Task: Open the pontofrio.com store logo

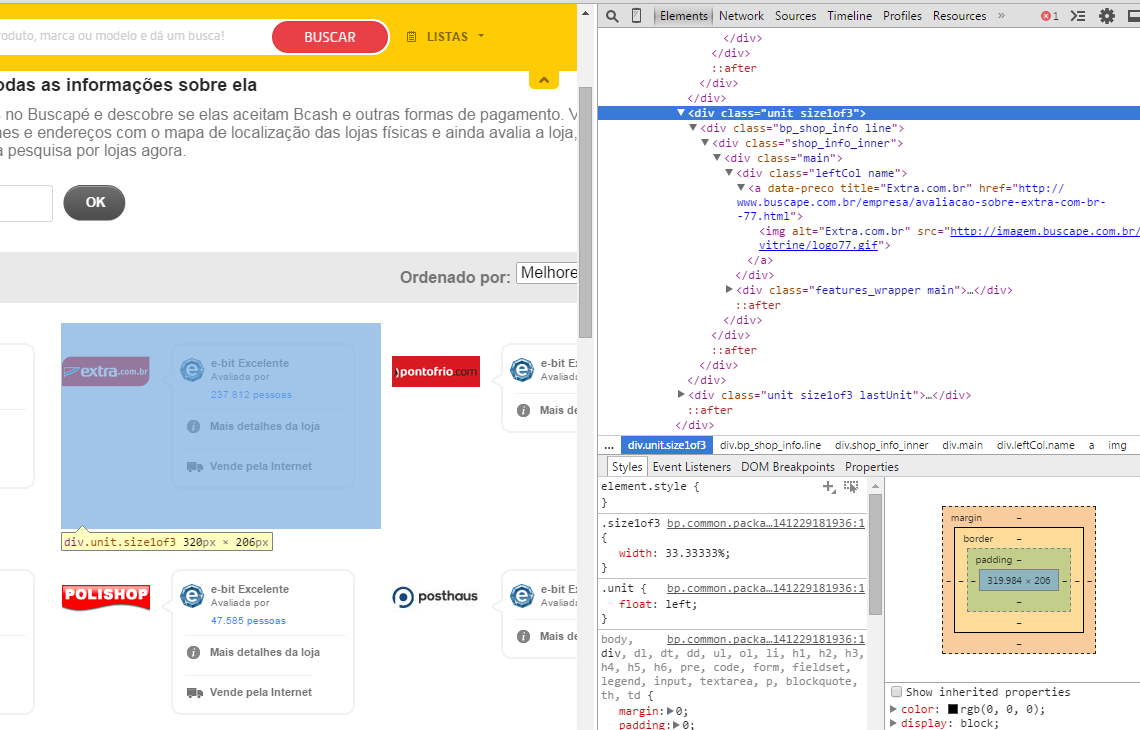Action: click(x=435, y=372)
